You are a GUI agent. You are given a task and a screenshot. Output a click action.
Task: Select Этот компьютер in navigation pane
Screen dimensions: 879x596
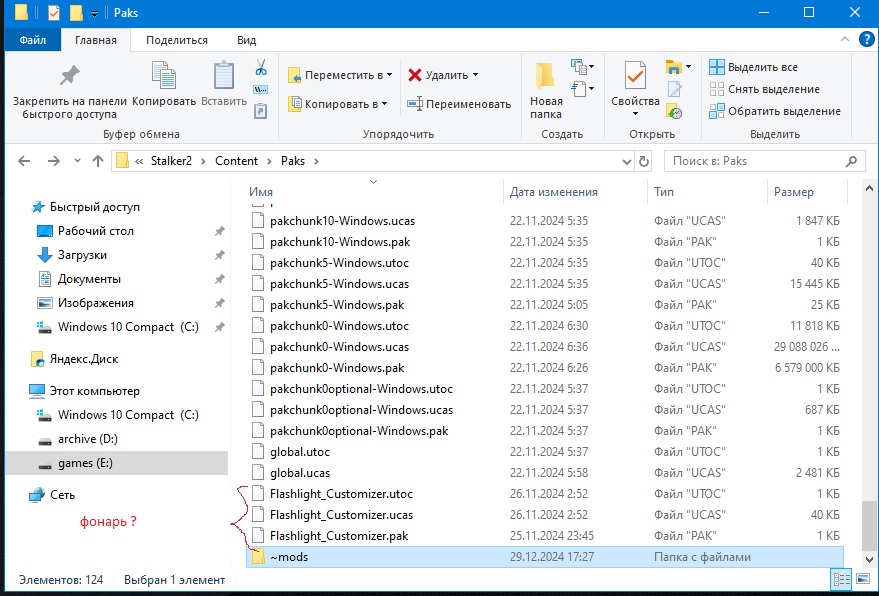(x=95, y=391)
